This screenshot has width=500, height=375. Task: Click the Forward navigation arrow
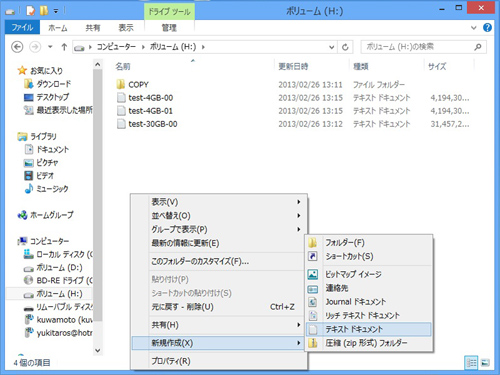tap(35, 47)
